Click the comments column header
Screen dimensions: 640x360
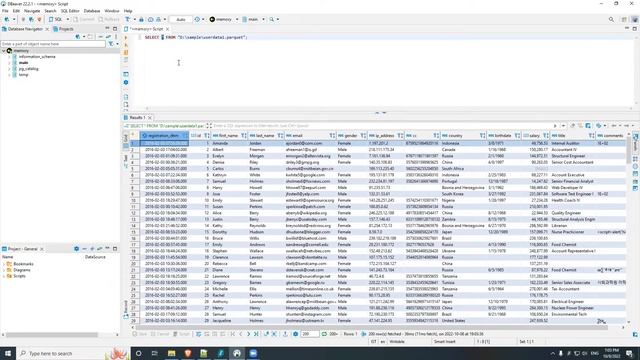610,136
